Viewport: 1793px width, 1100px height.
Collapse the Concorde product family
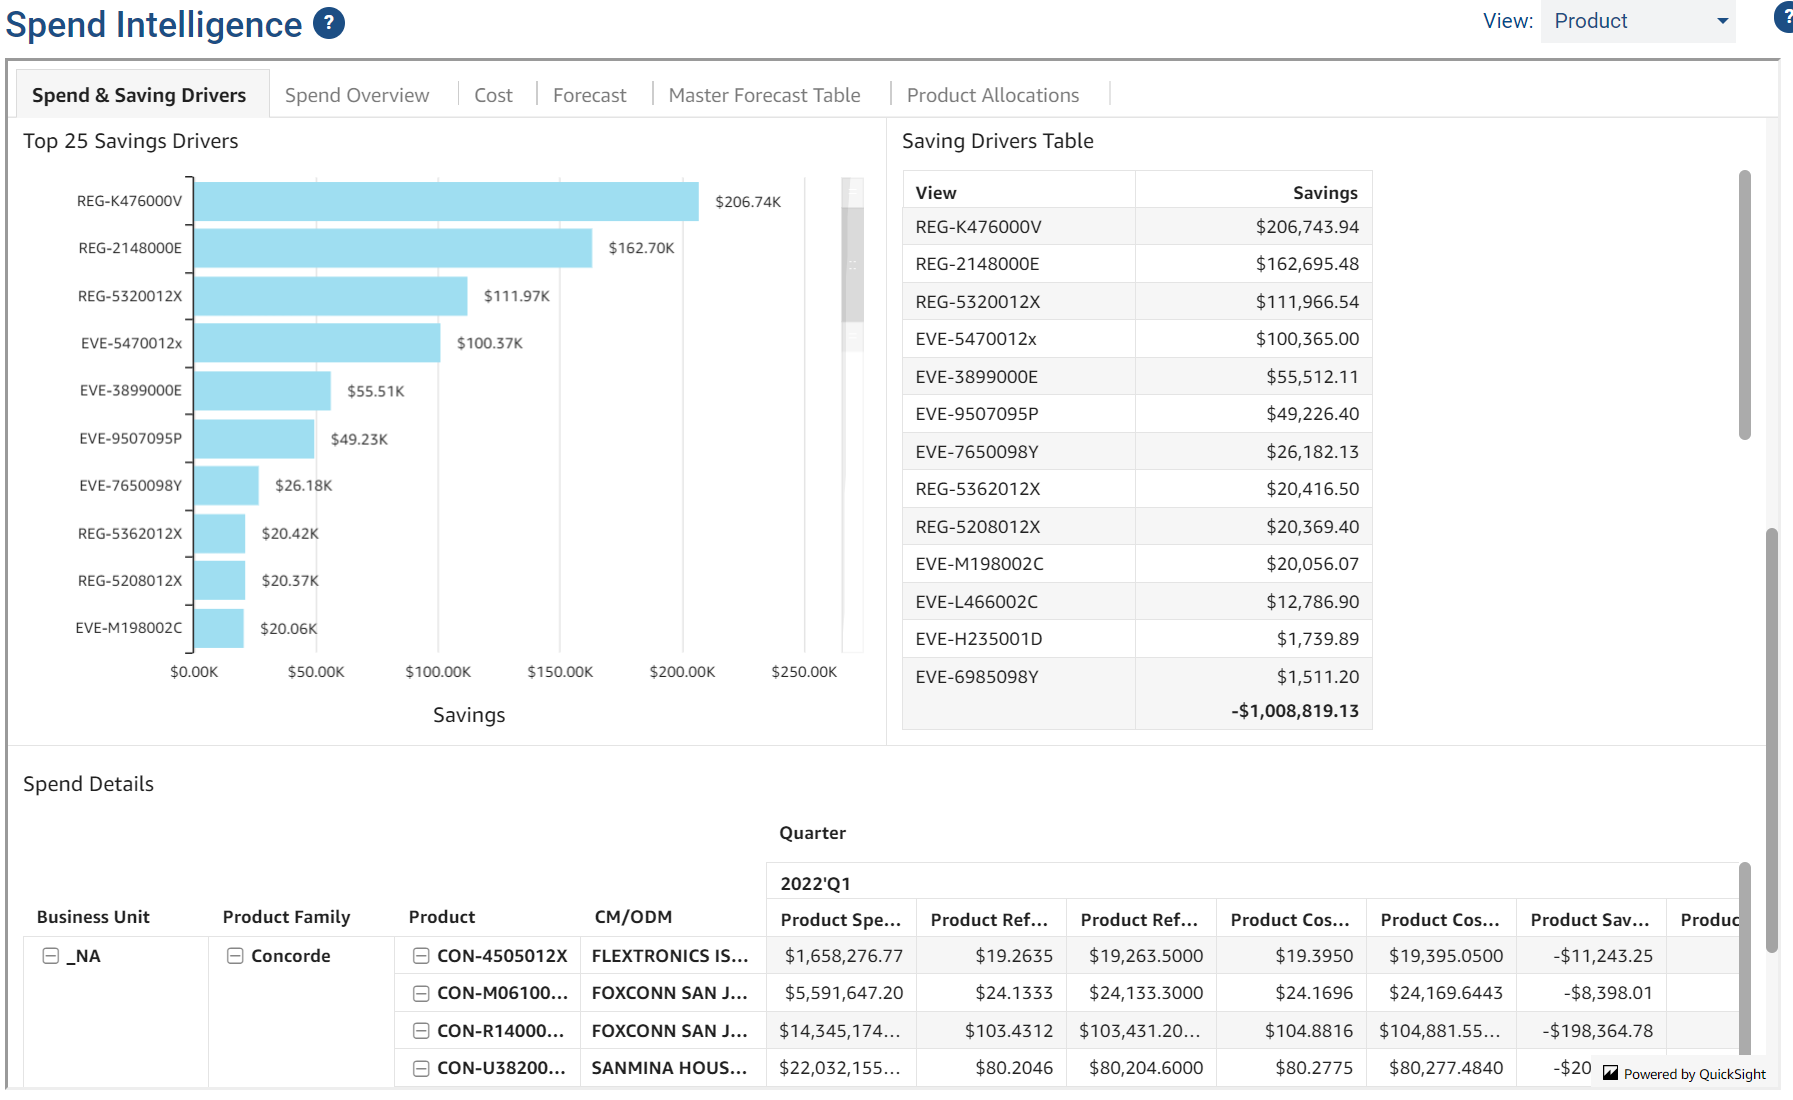[x=235, y=956]
